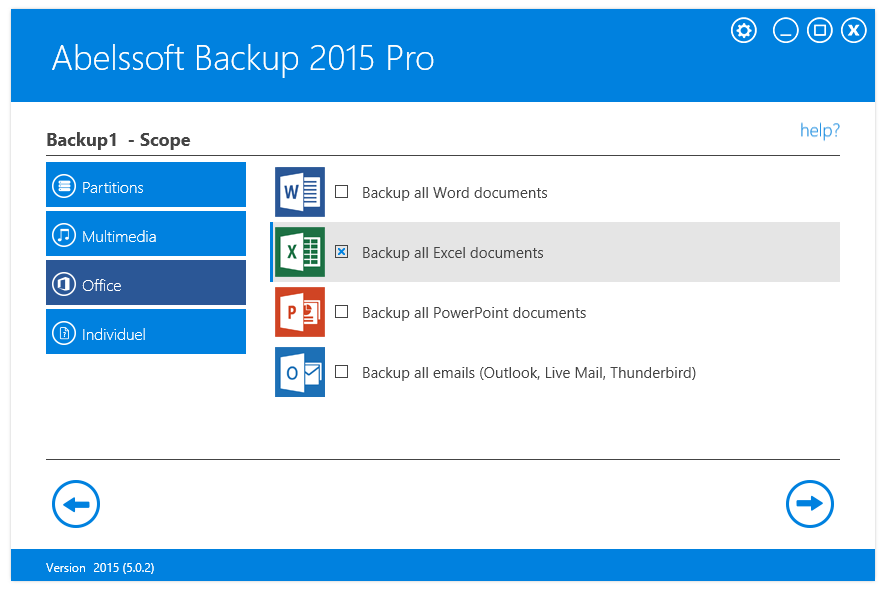
Task: Click the PowerPoint application icon
Action: coord(300,312)
